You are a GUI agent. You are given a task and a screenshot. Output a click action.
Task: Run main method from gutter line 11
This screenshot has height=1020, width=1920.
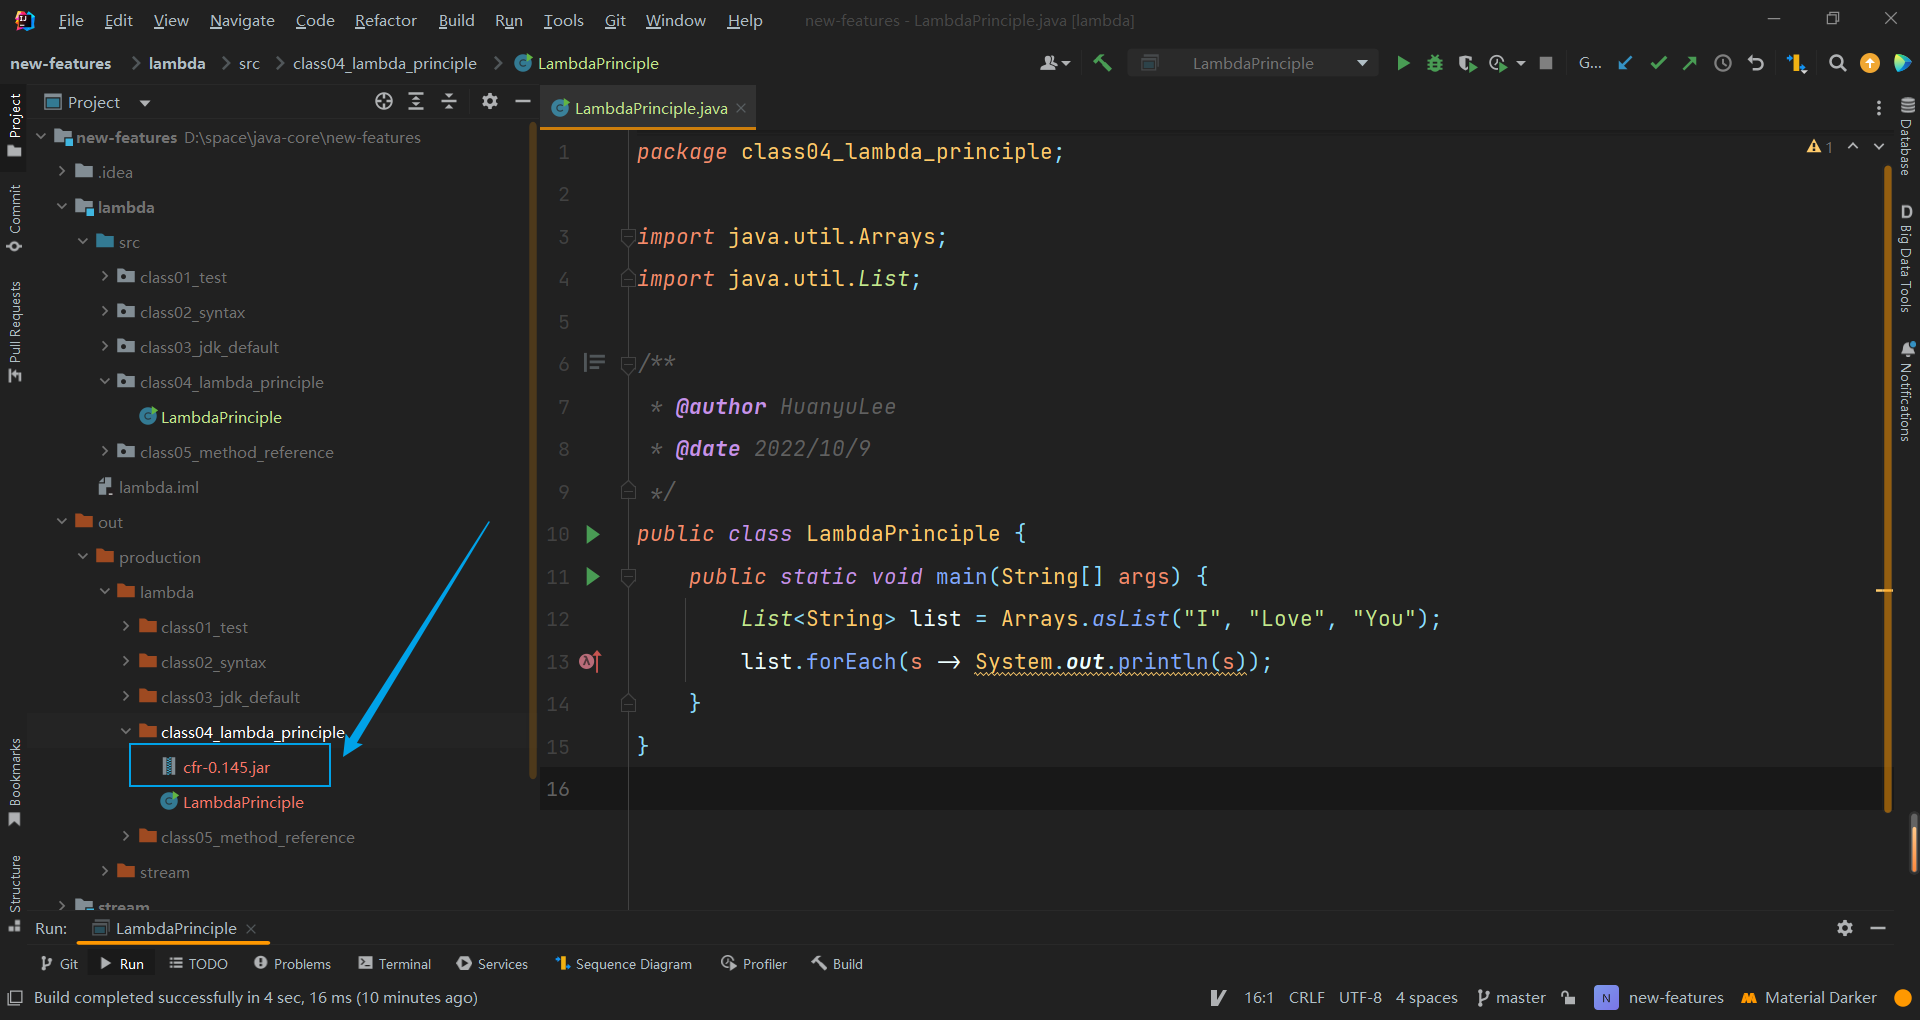(592, 576)
